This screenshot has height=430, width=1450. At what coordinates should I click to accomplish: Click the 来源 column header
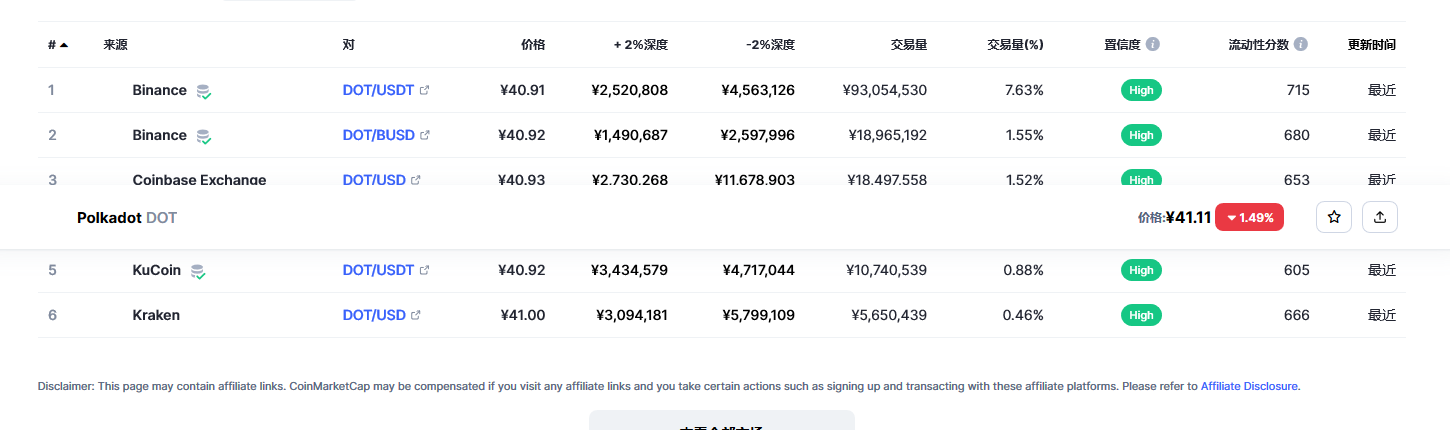tap(115, 45)
